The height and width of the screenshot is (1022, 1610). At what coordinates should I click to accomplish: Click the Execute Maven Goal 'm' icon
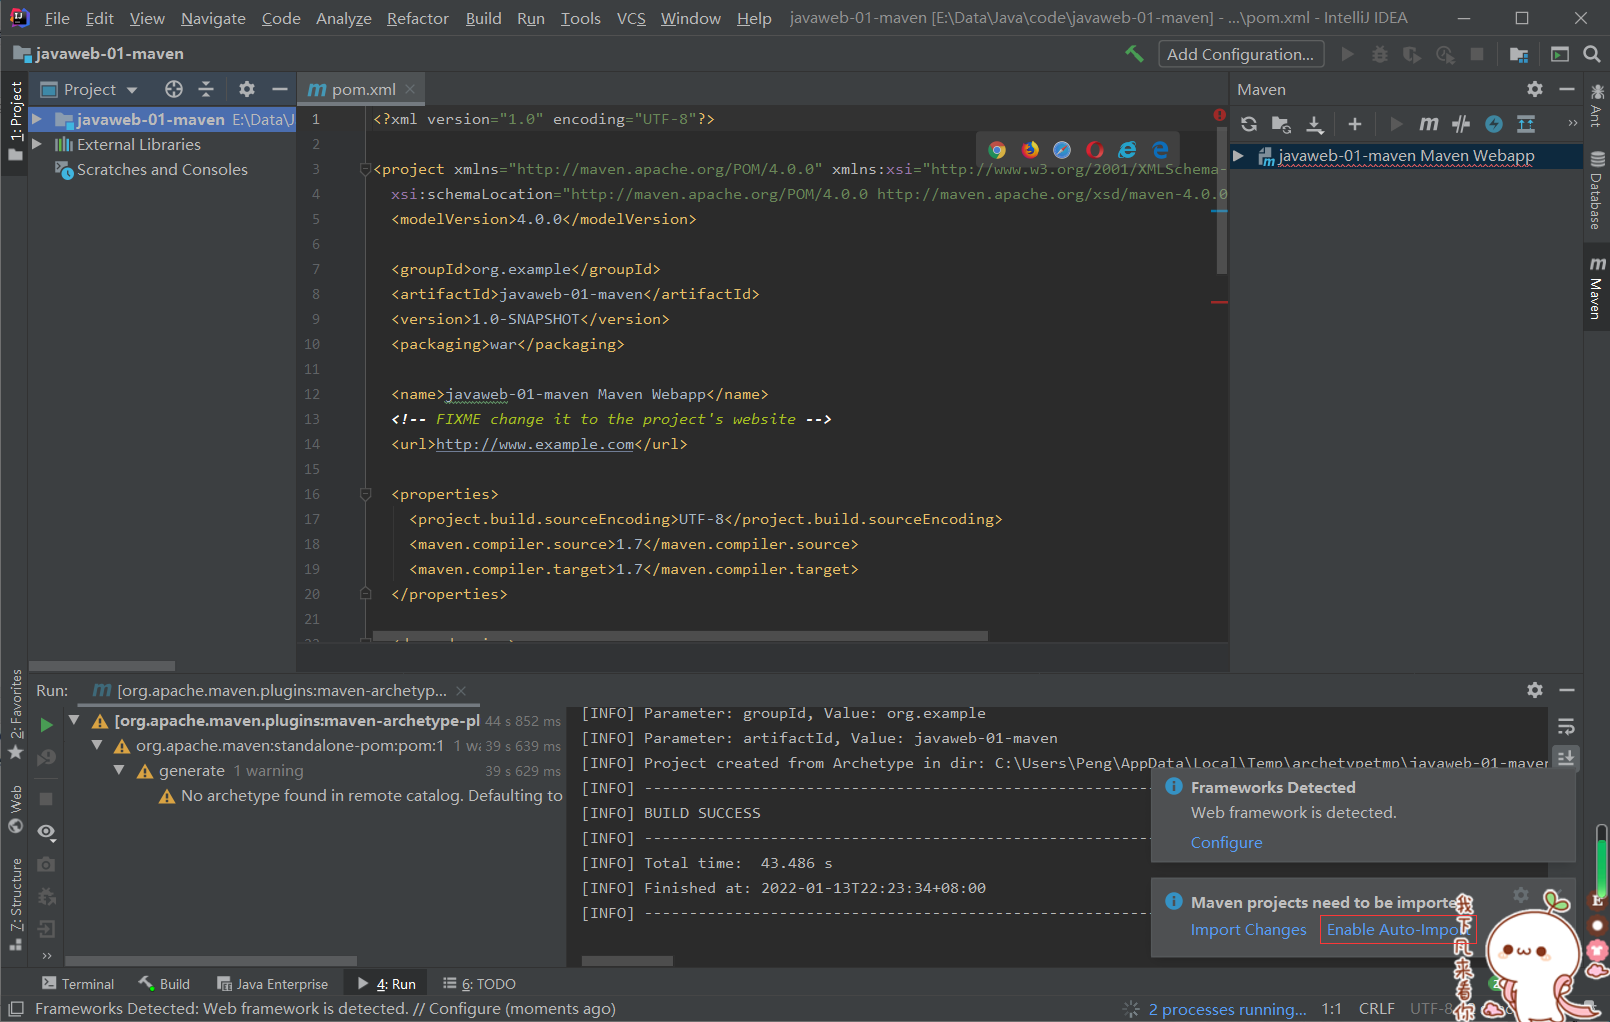click(x=1429, y=124)
